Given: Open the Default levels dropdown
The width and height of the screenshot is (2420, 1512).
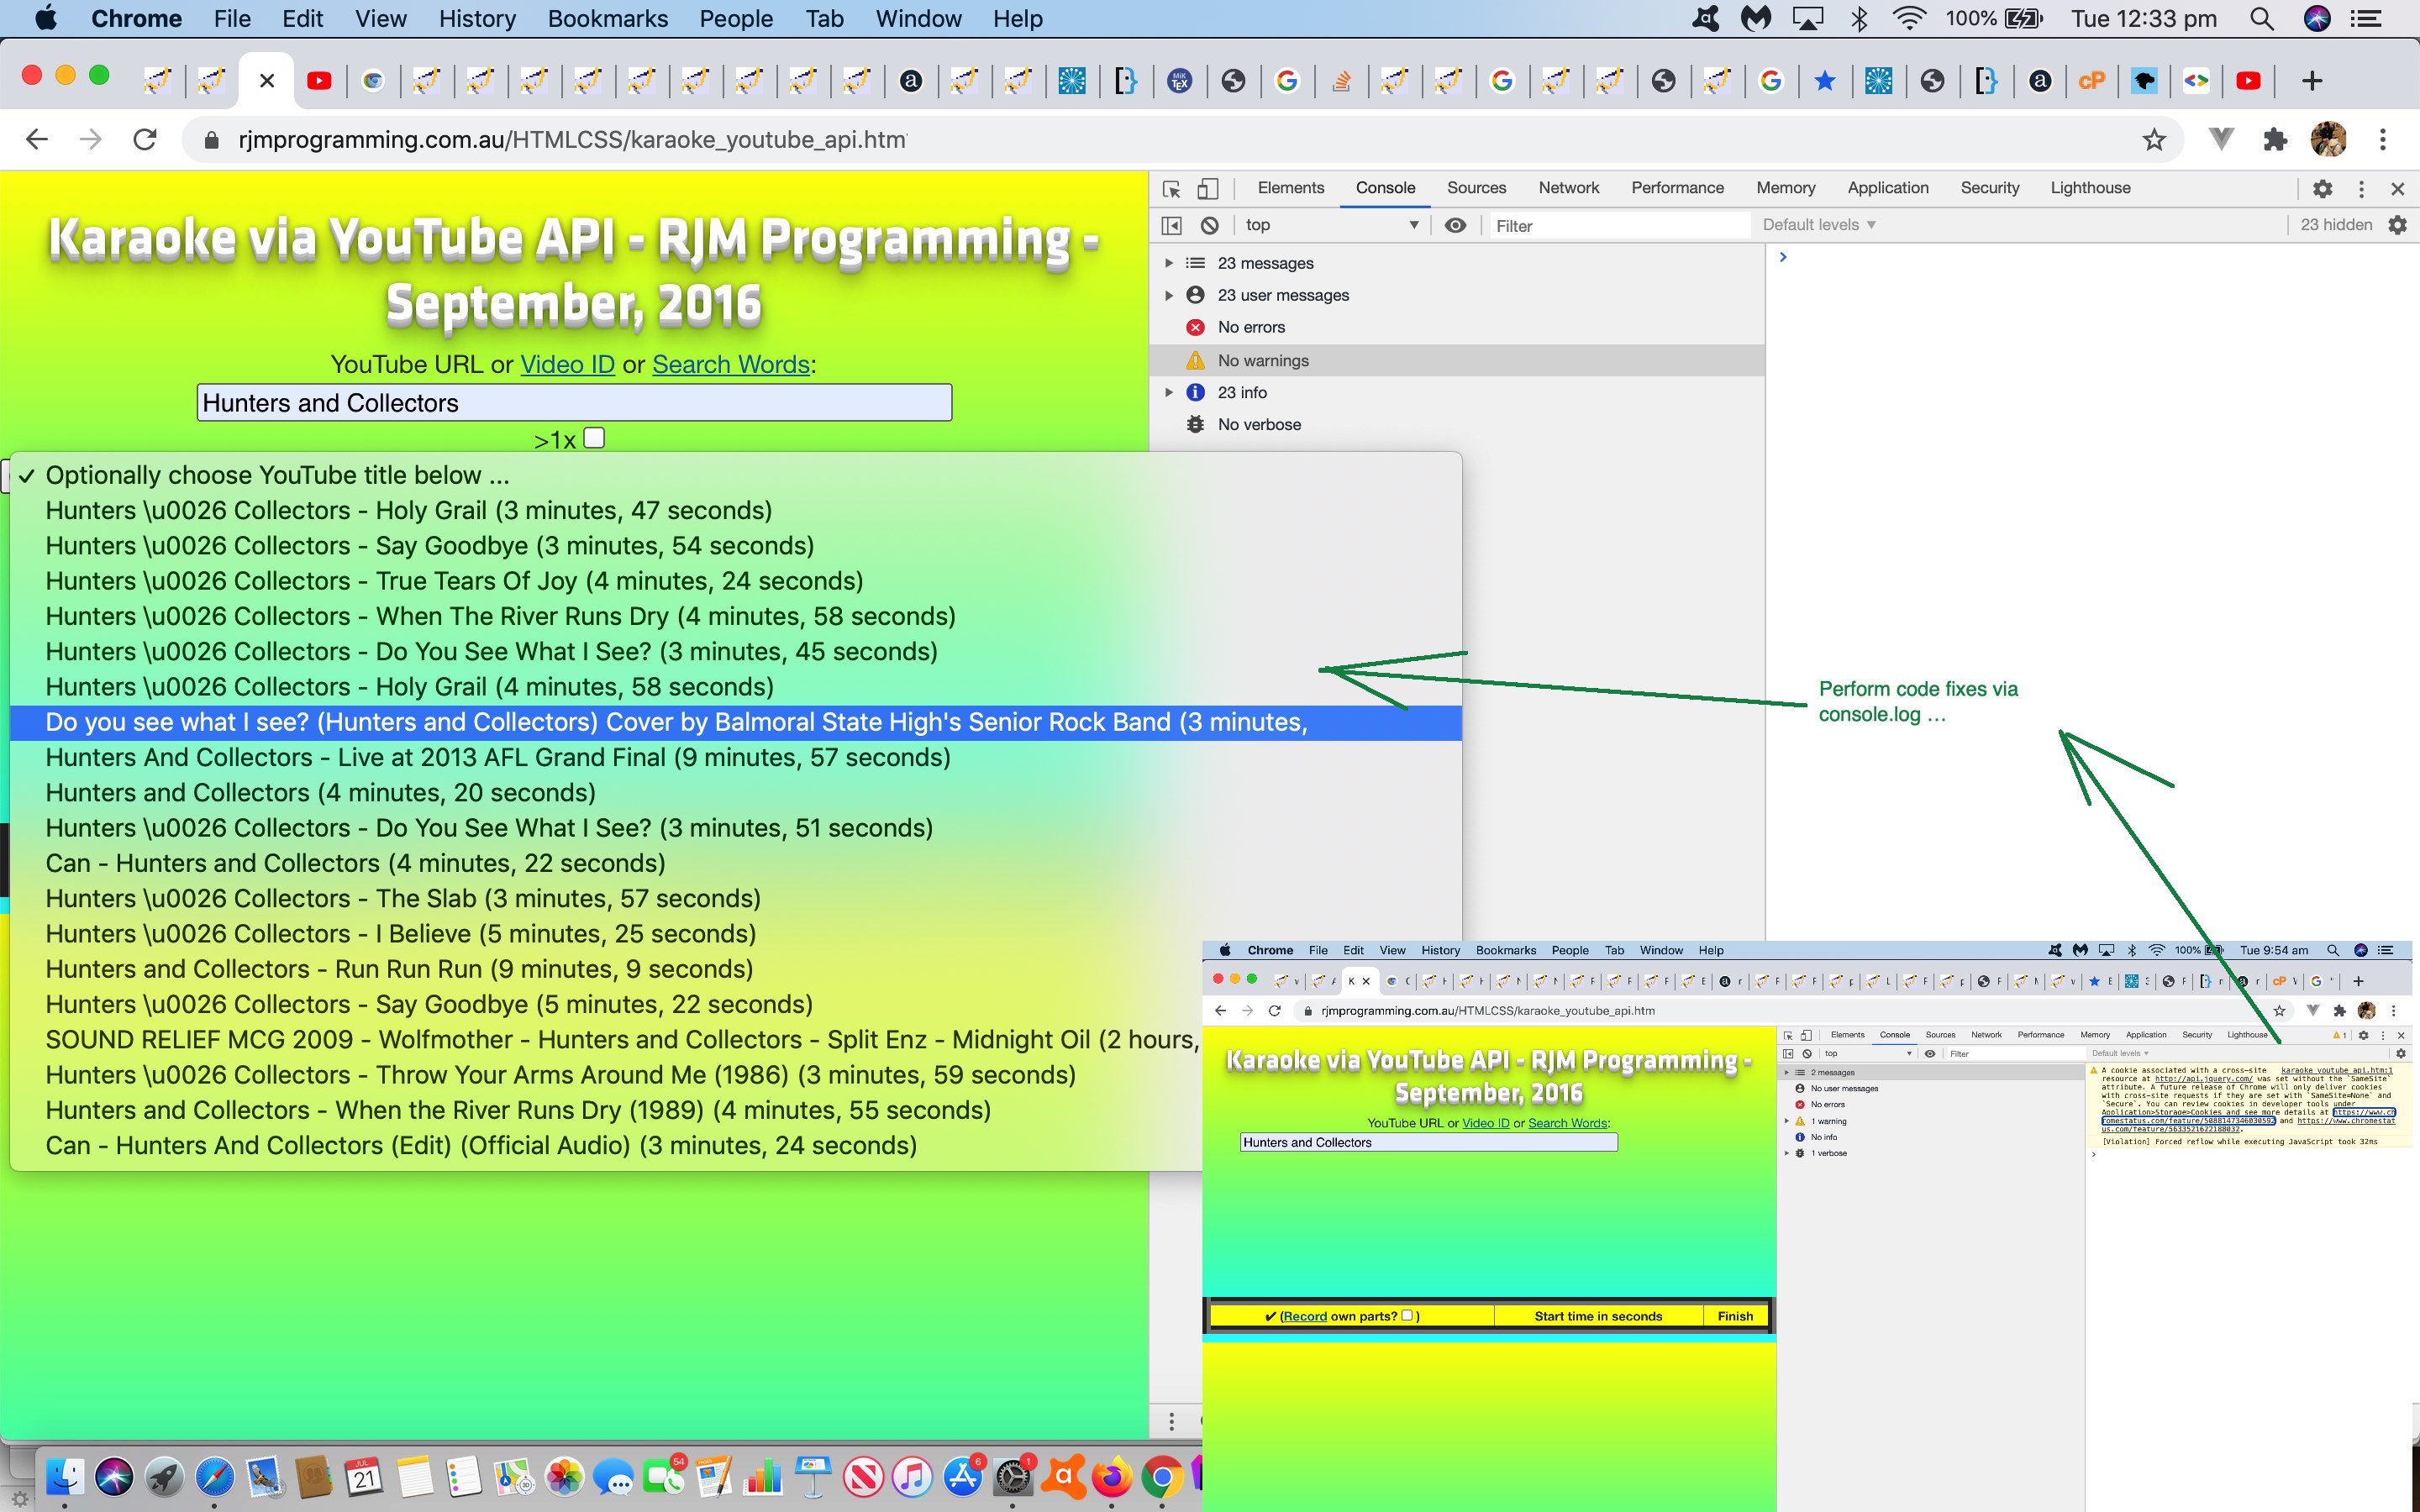Looking at the screenshot, I should (1818, 225).
